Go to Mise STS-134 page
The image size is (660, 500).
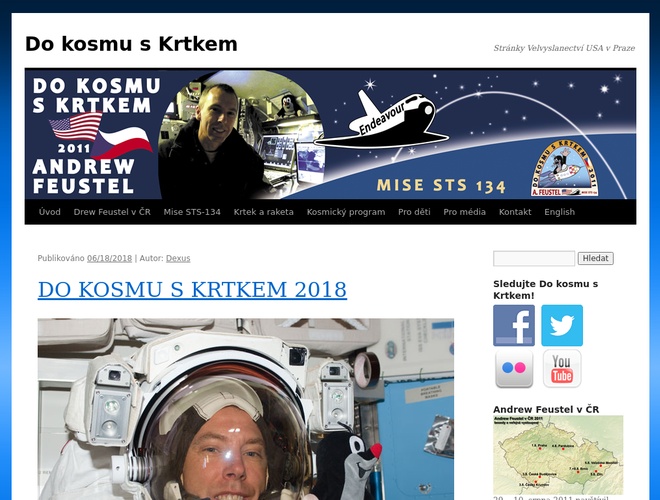[192, 212]
